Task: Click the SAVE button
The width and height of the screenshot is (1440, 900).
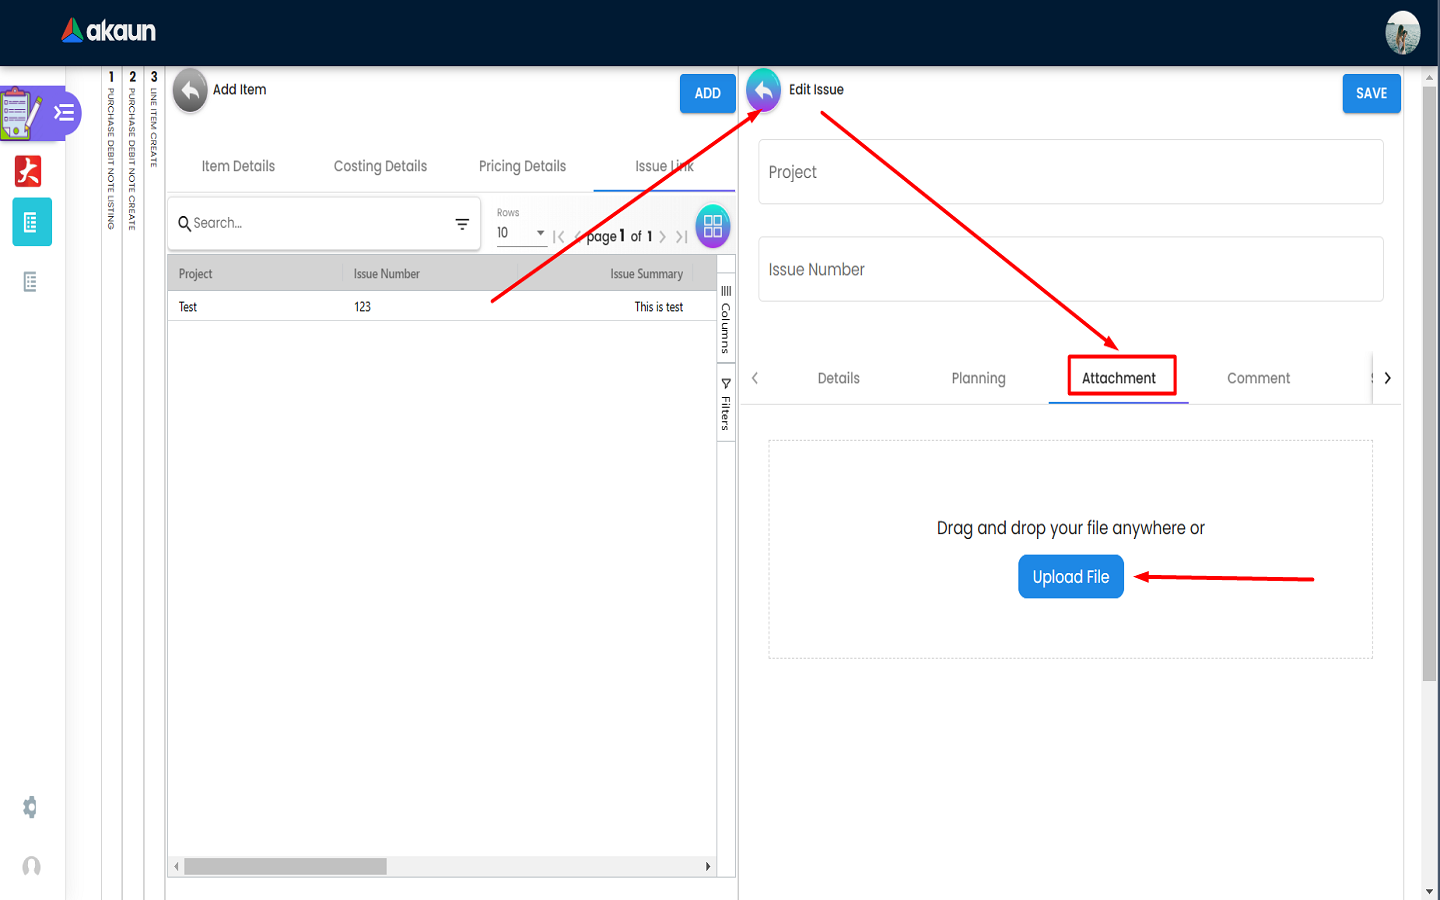Action: point(1371,93)
